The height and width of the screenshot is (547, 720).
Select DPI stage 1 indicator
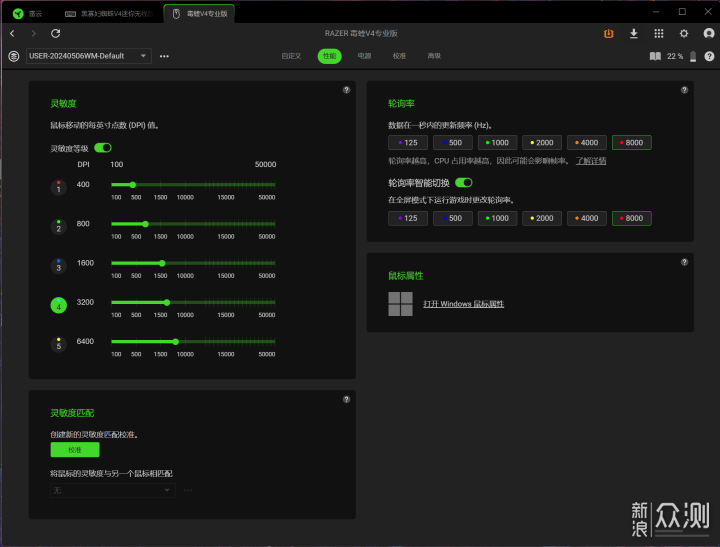point(58,187)
